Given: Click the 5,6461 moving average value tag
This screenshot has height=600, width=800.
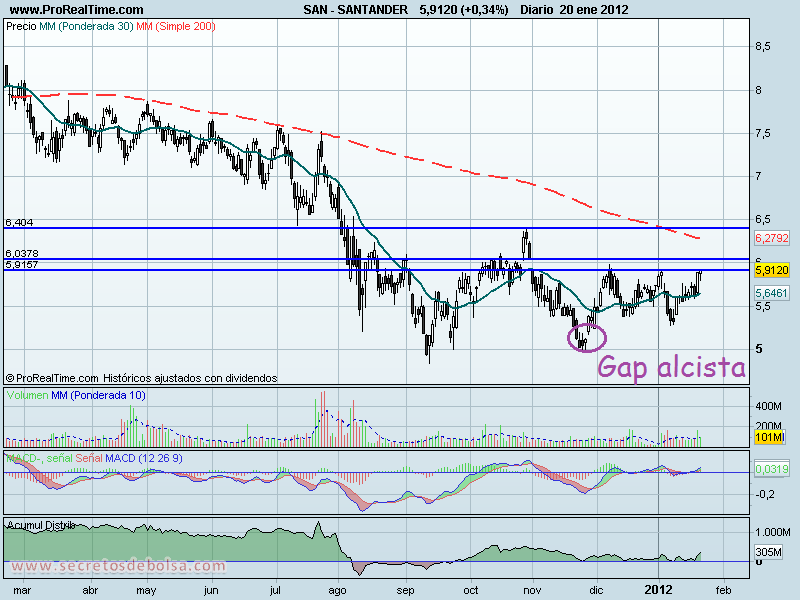Looking at the screenshot, I should pos(771,293).
